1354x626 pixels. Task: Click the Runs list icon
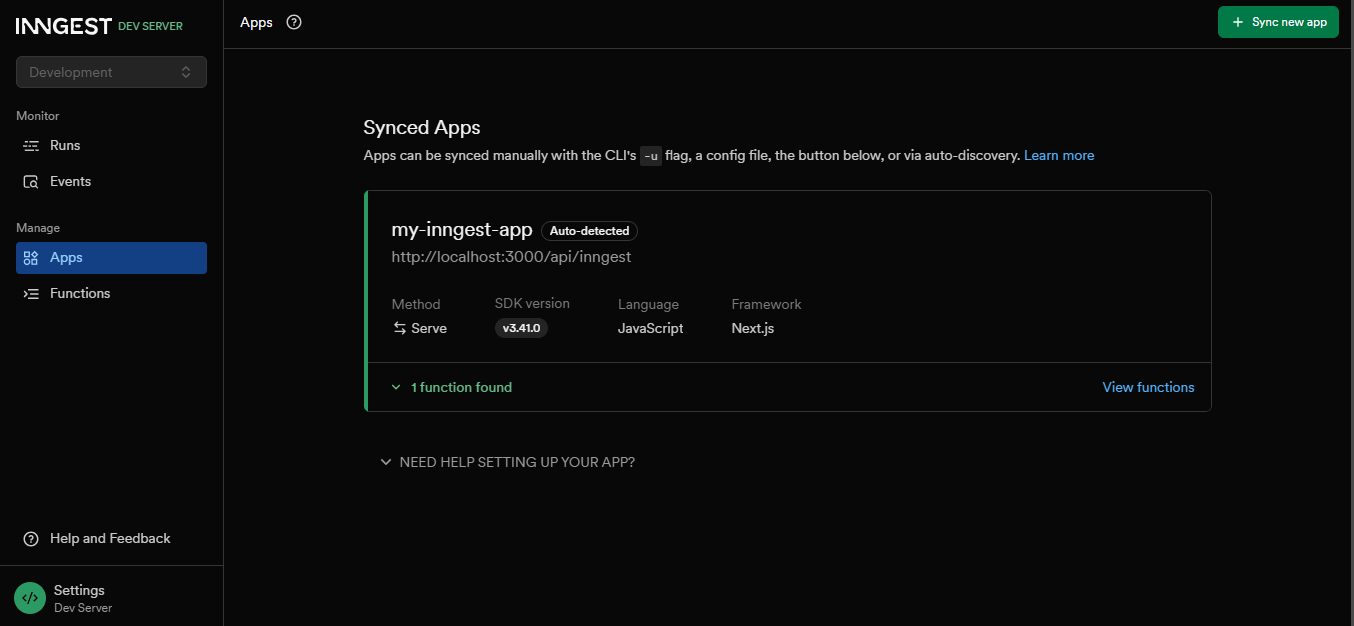pyautogui.click(x=31, y=146)
